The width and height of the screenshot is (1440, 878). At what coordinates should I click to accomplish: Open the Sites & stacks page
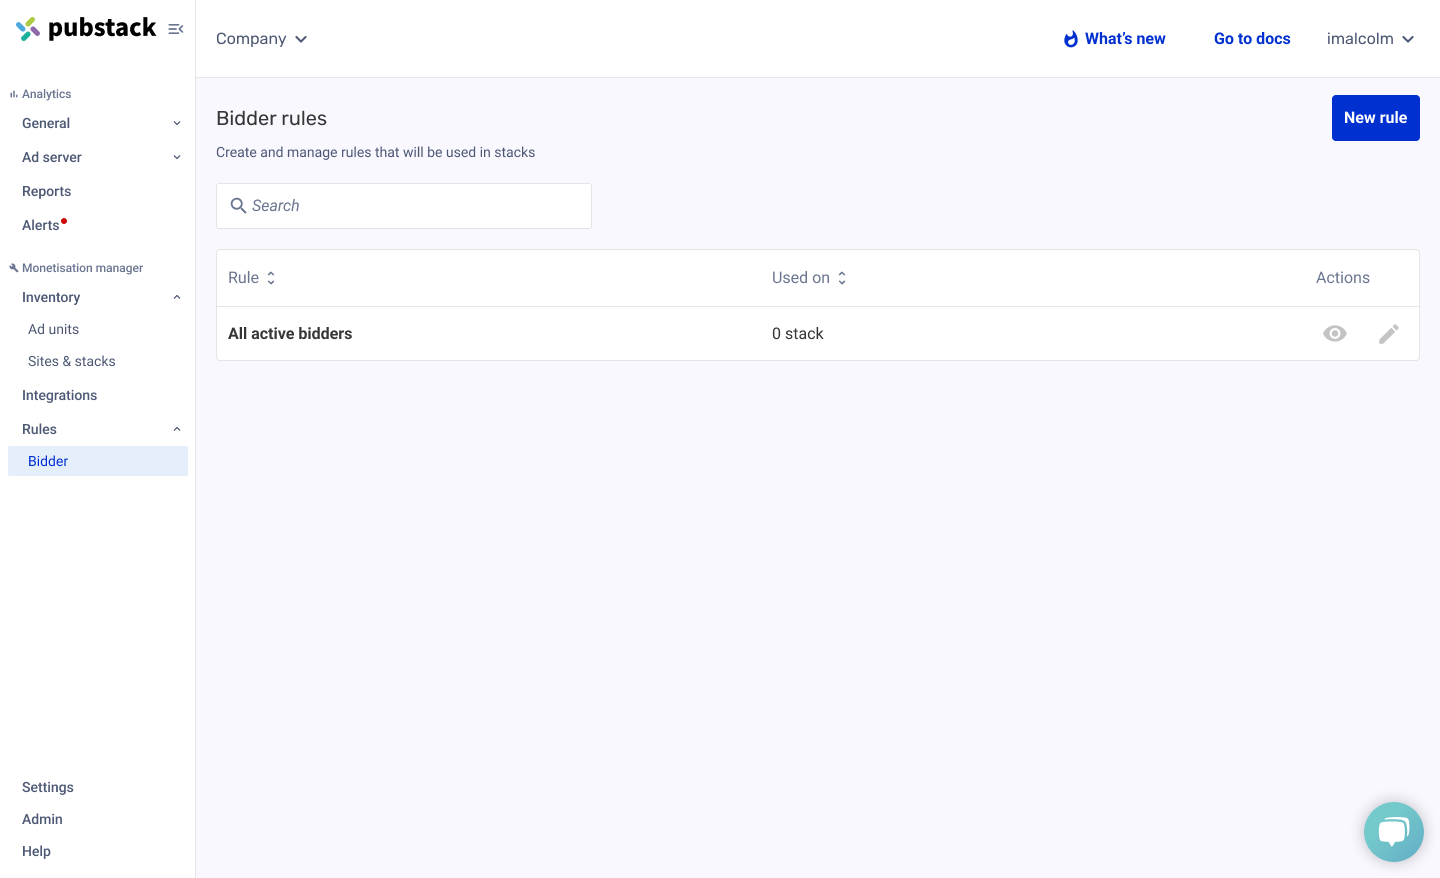(72, 361)
